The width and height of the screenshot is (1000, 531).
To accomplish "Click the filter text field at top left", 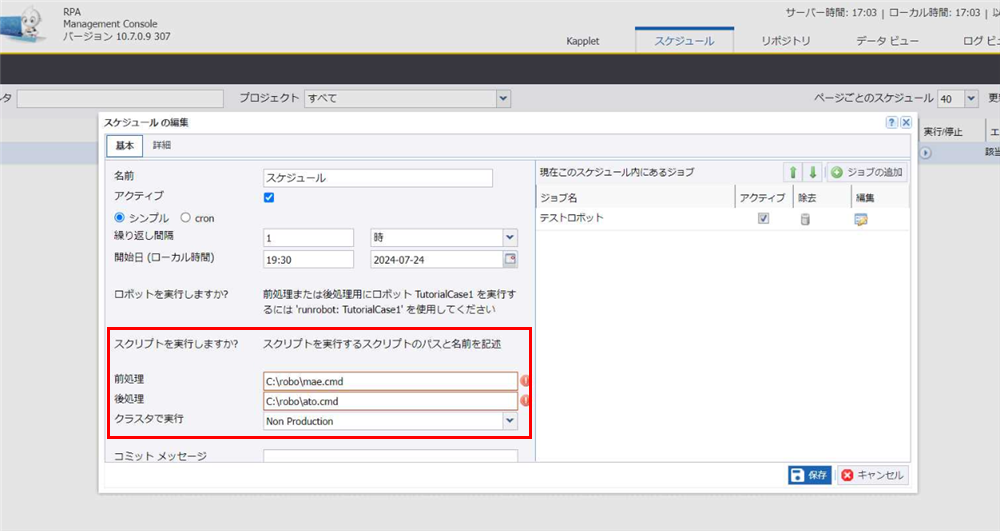I will pos(120,98).
